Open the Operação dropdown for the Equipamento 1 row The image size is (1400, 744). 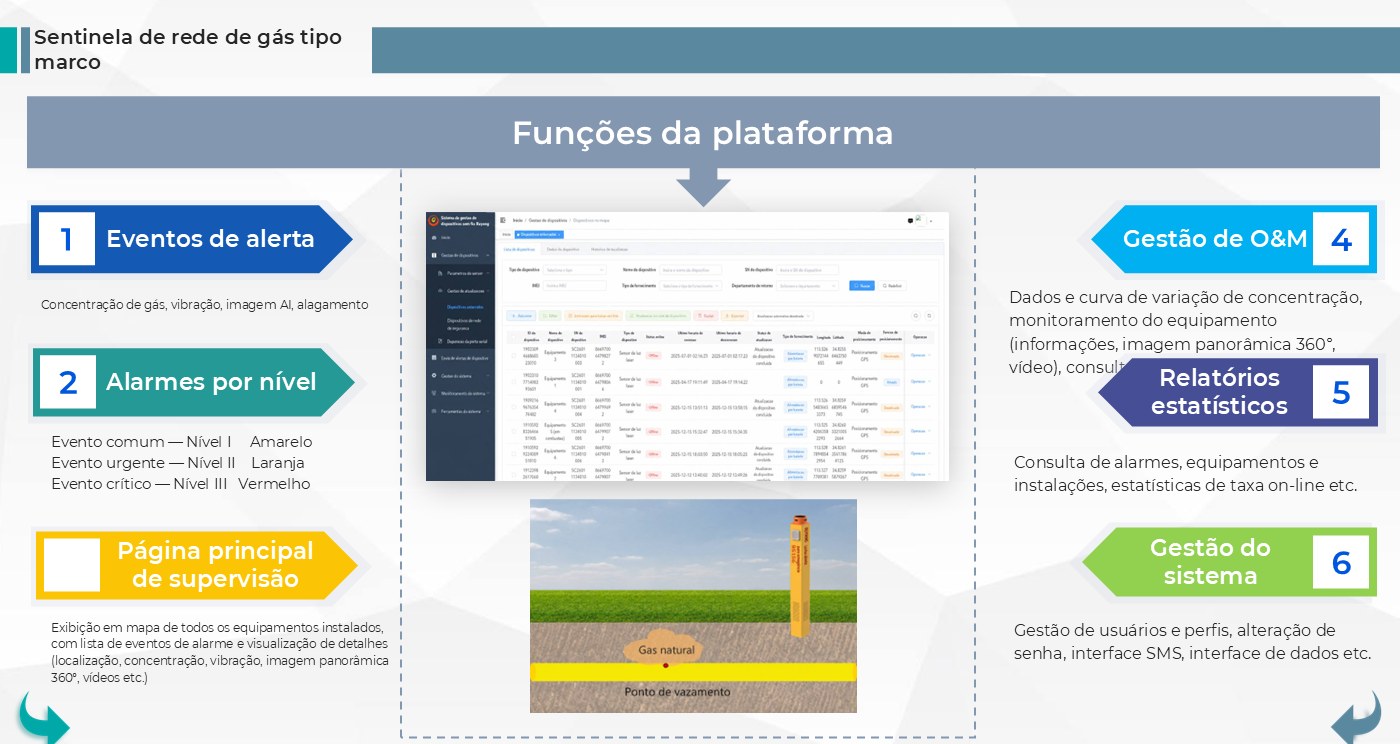coord(920,381)
